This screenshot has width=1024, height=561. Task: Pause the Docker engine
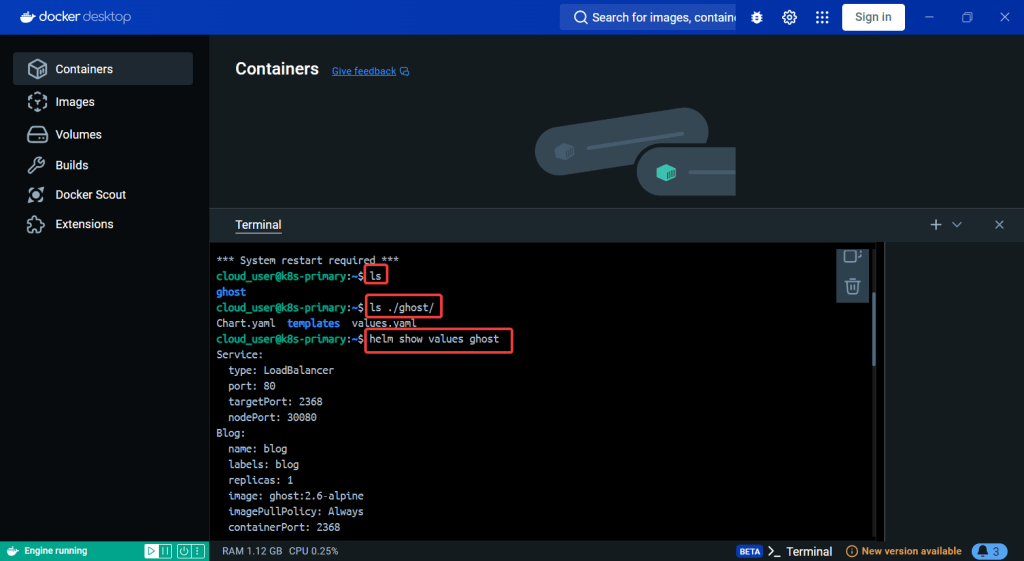(x=167, y=551)
